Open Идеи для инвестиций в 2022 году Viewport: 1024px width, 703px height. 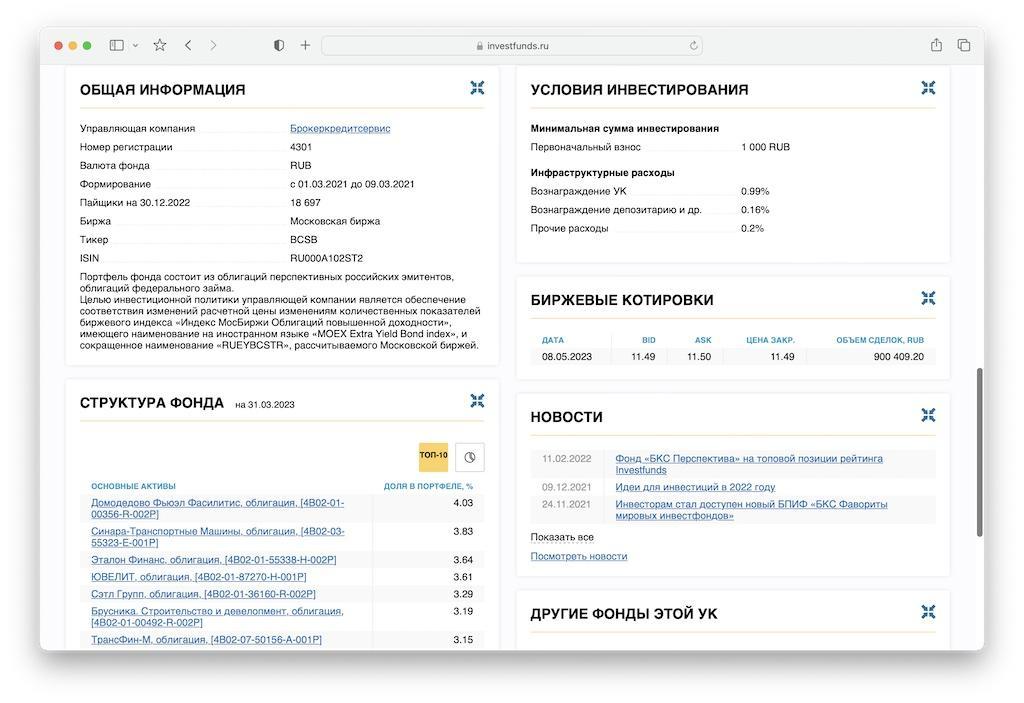point(694,487)
